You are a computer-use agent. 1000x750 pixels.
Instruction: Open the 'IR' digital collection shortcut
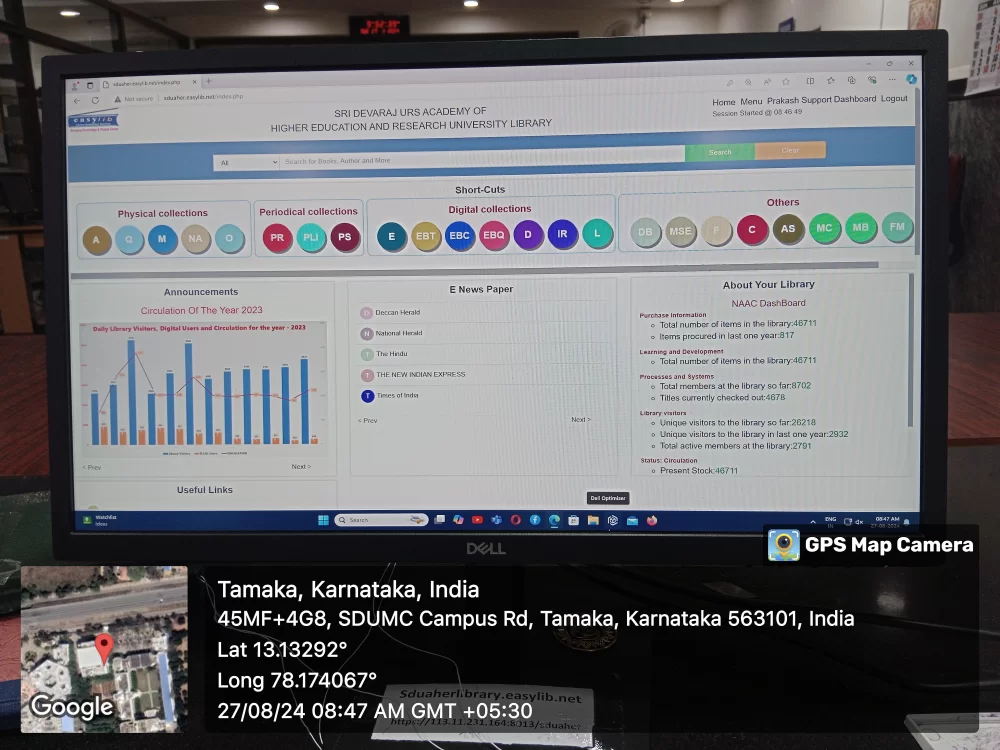click(562, 234)
